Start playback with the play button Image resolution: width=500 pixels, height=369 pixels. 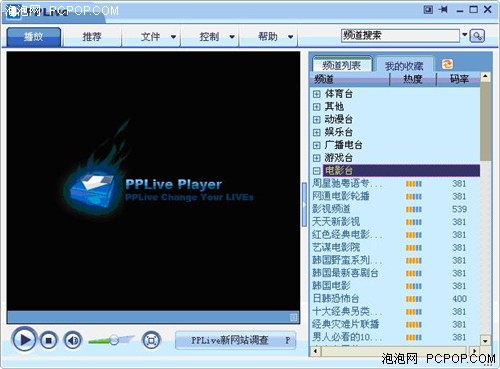coord(24,340)
